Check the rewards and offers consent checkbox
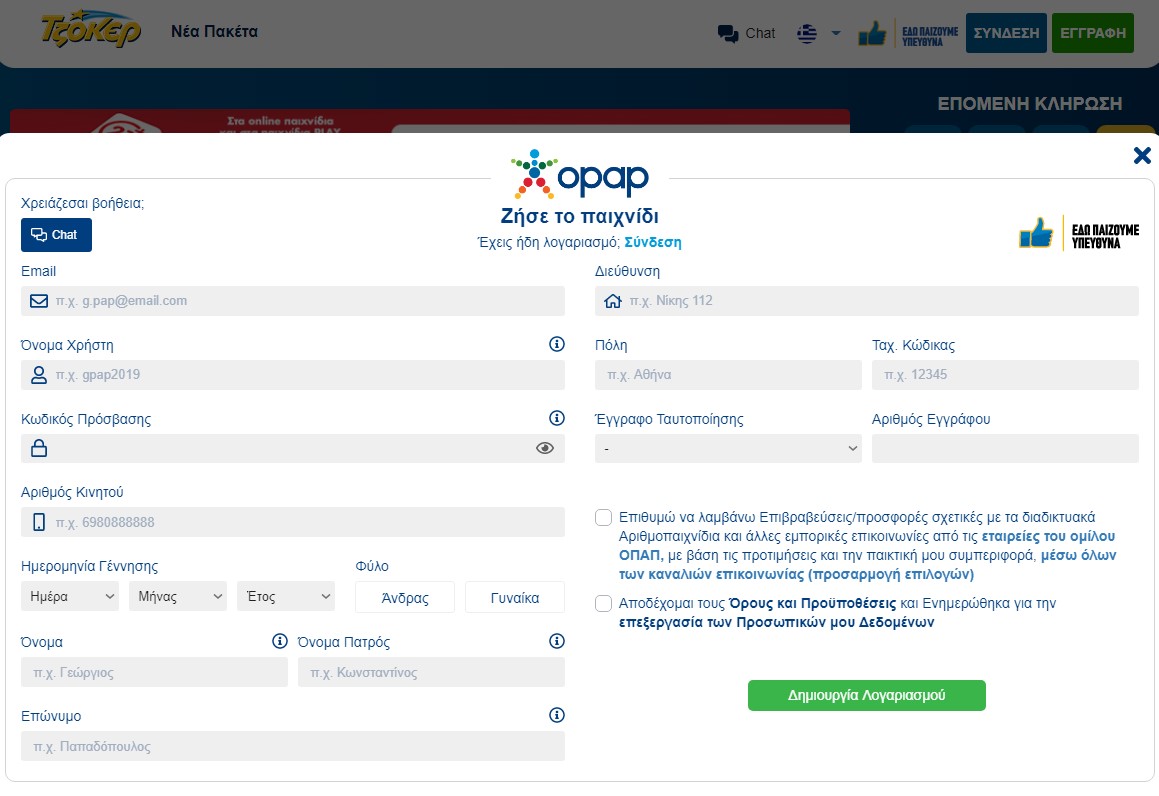1159x796 pixels. [x=603, y=517]
